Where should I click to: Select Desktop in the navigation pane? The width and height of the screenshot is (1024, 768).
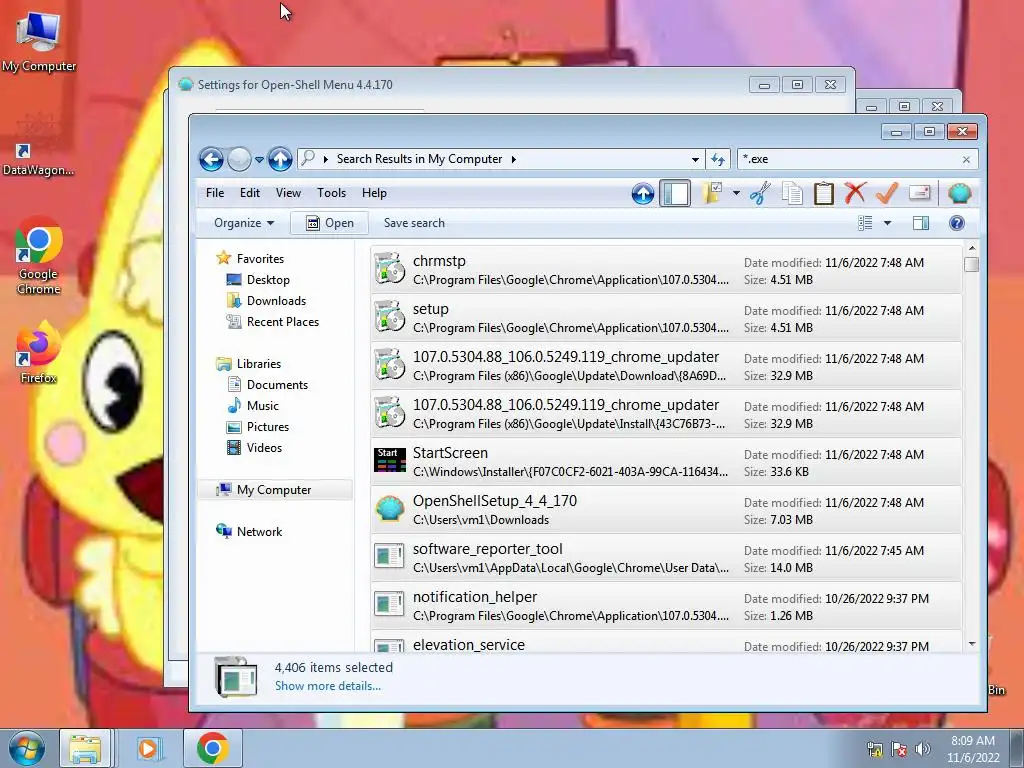tap(268, 280)
